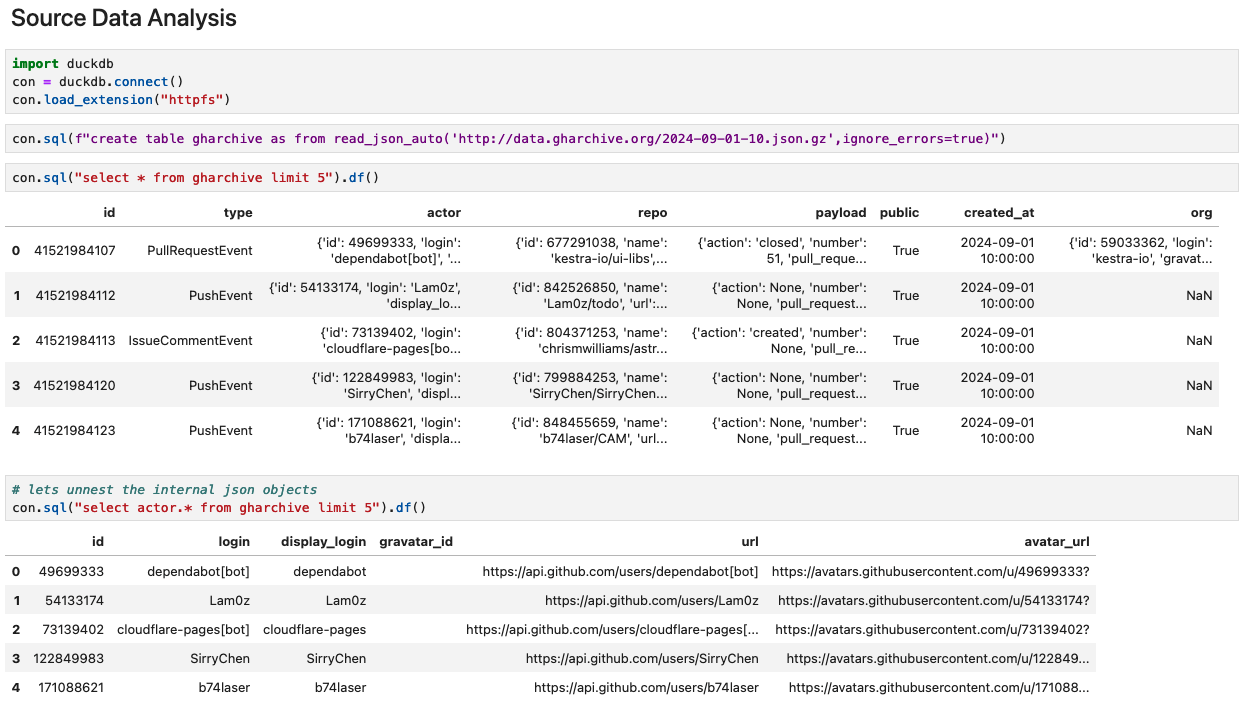Screen dimensions: 1250x715
Task: Select the 'created_at' column header
Action: [998, 212]
